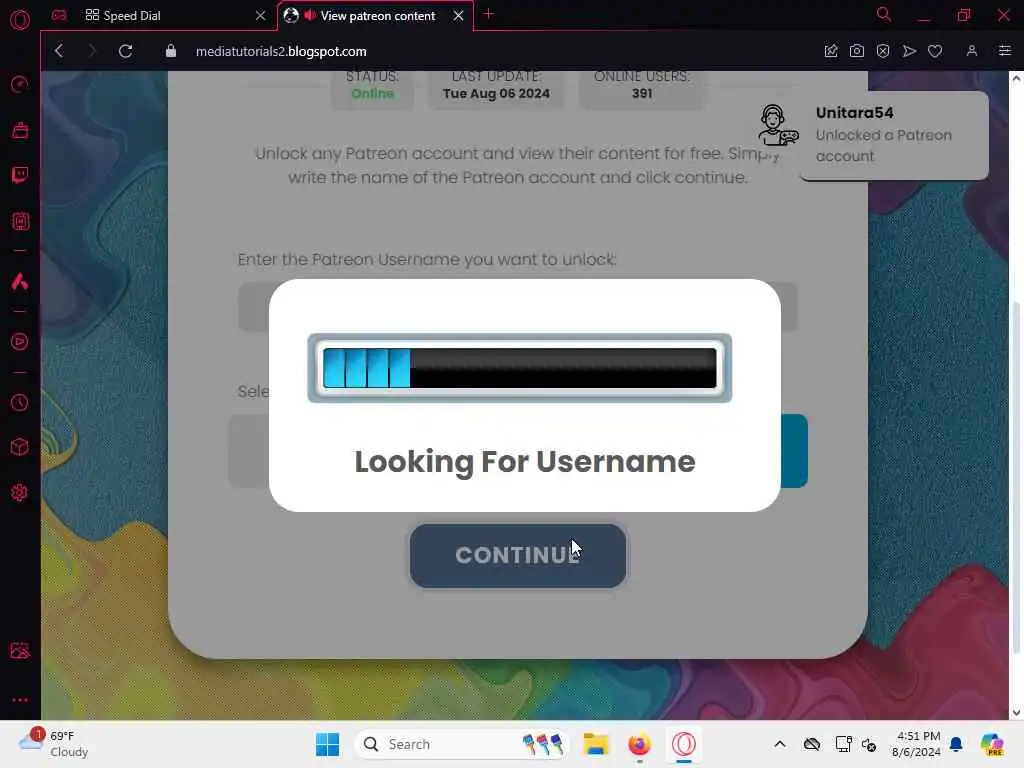Screen dimensions: 1024x768
Task: Close the View patreon content tab
Action: (458, 16)
